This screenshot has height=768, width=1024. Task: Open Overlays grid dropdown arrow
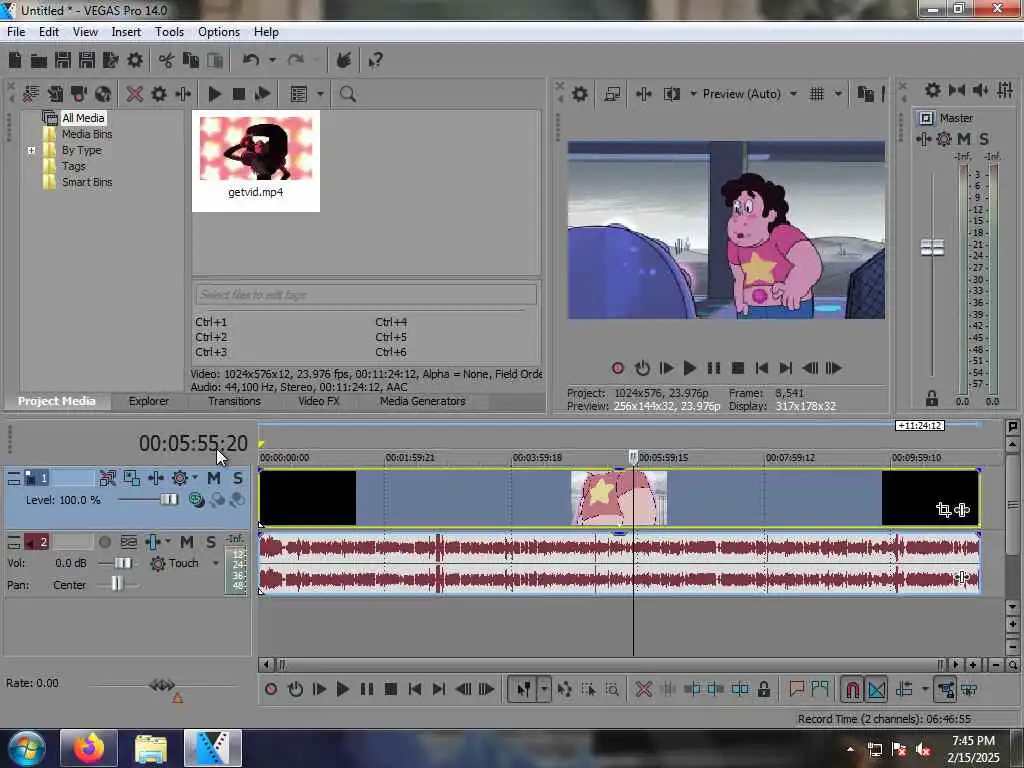[838, 94]
